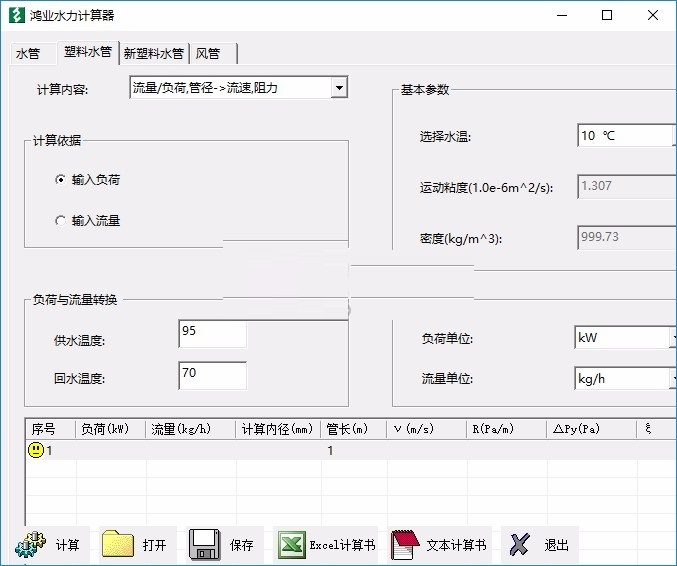The width and height of the screenshot is (677, 566).
Task: Click the 计算内径(mm) column header
Action: tap(278, 429)
